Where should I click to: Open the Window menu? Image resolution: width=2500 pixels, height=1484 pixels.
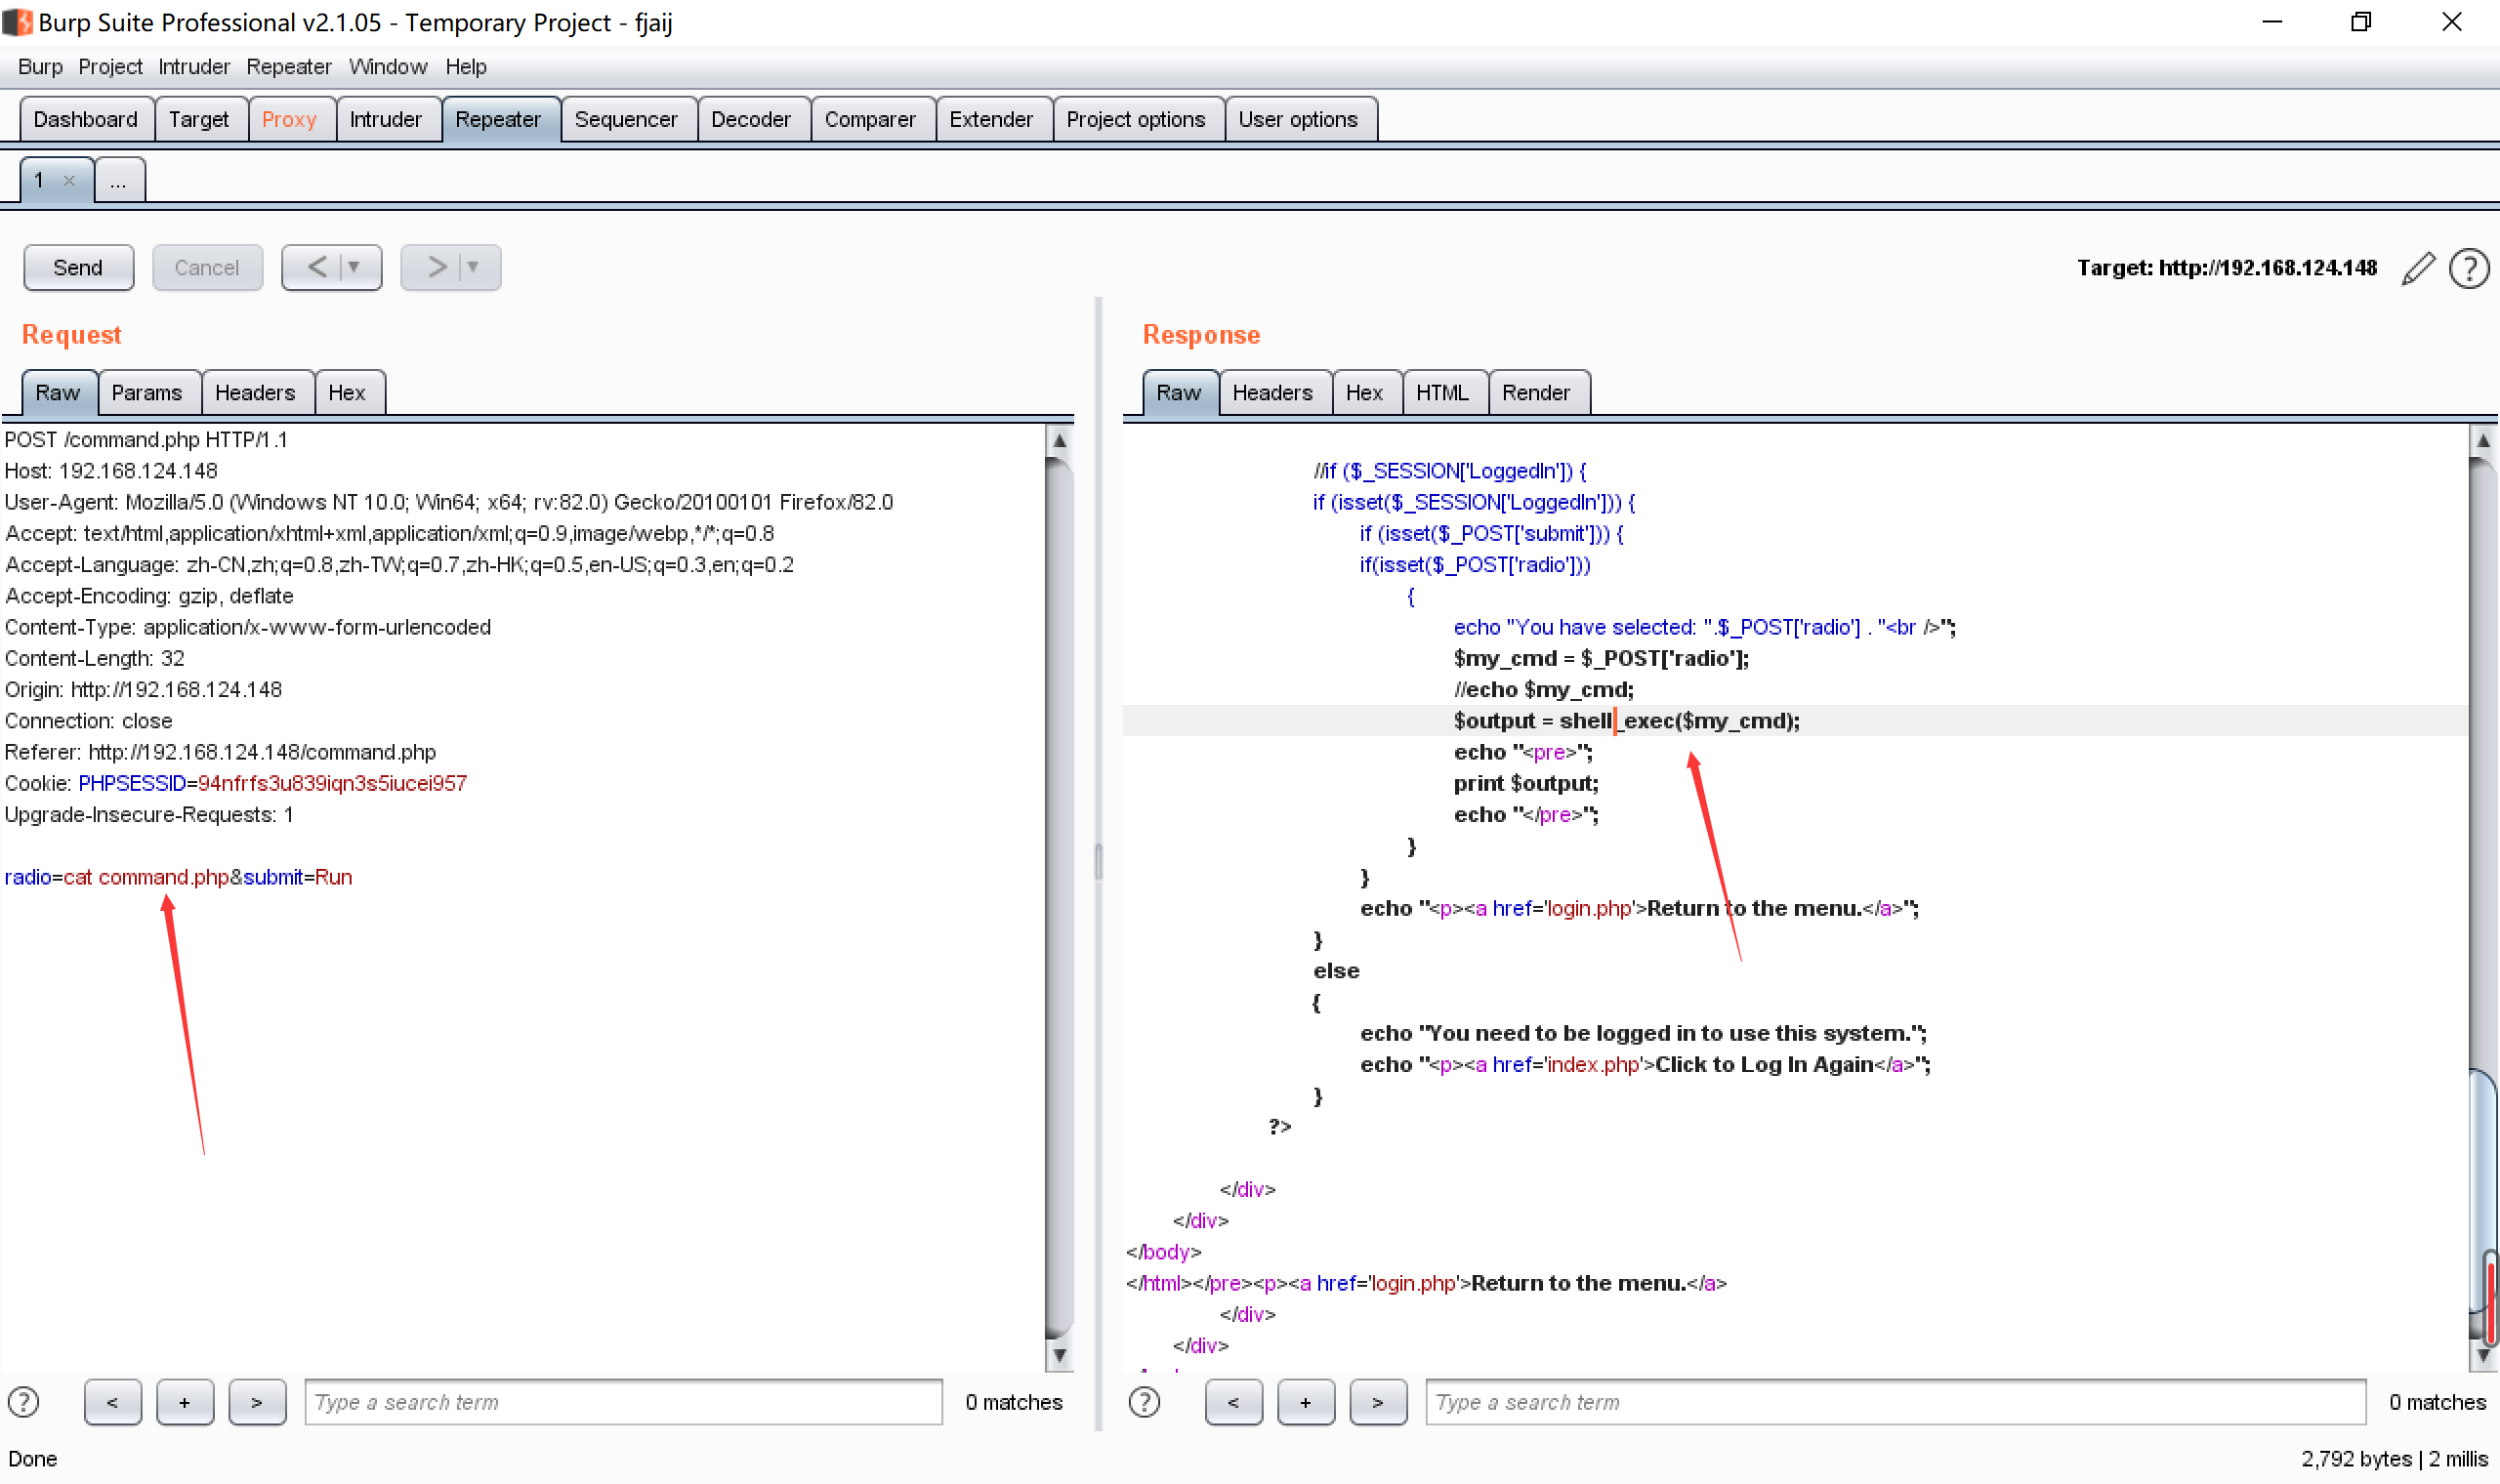pos(388,67)
